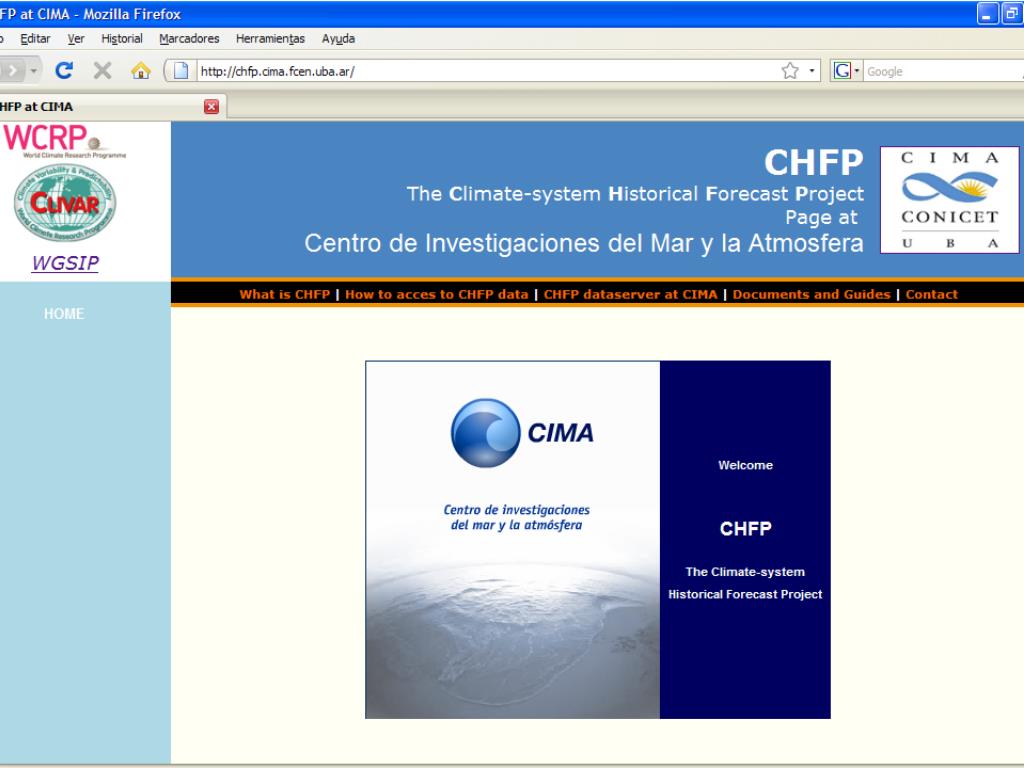The image size is (1024, 768).
Task: Open the Editar menu
Action: 35,39
